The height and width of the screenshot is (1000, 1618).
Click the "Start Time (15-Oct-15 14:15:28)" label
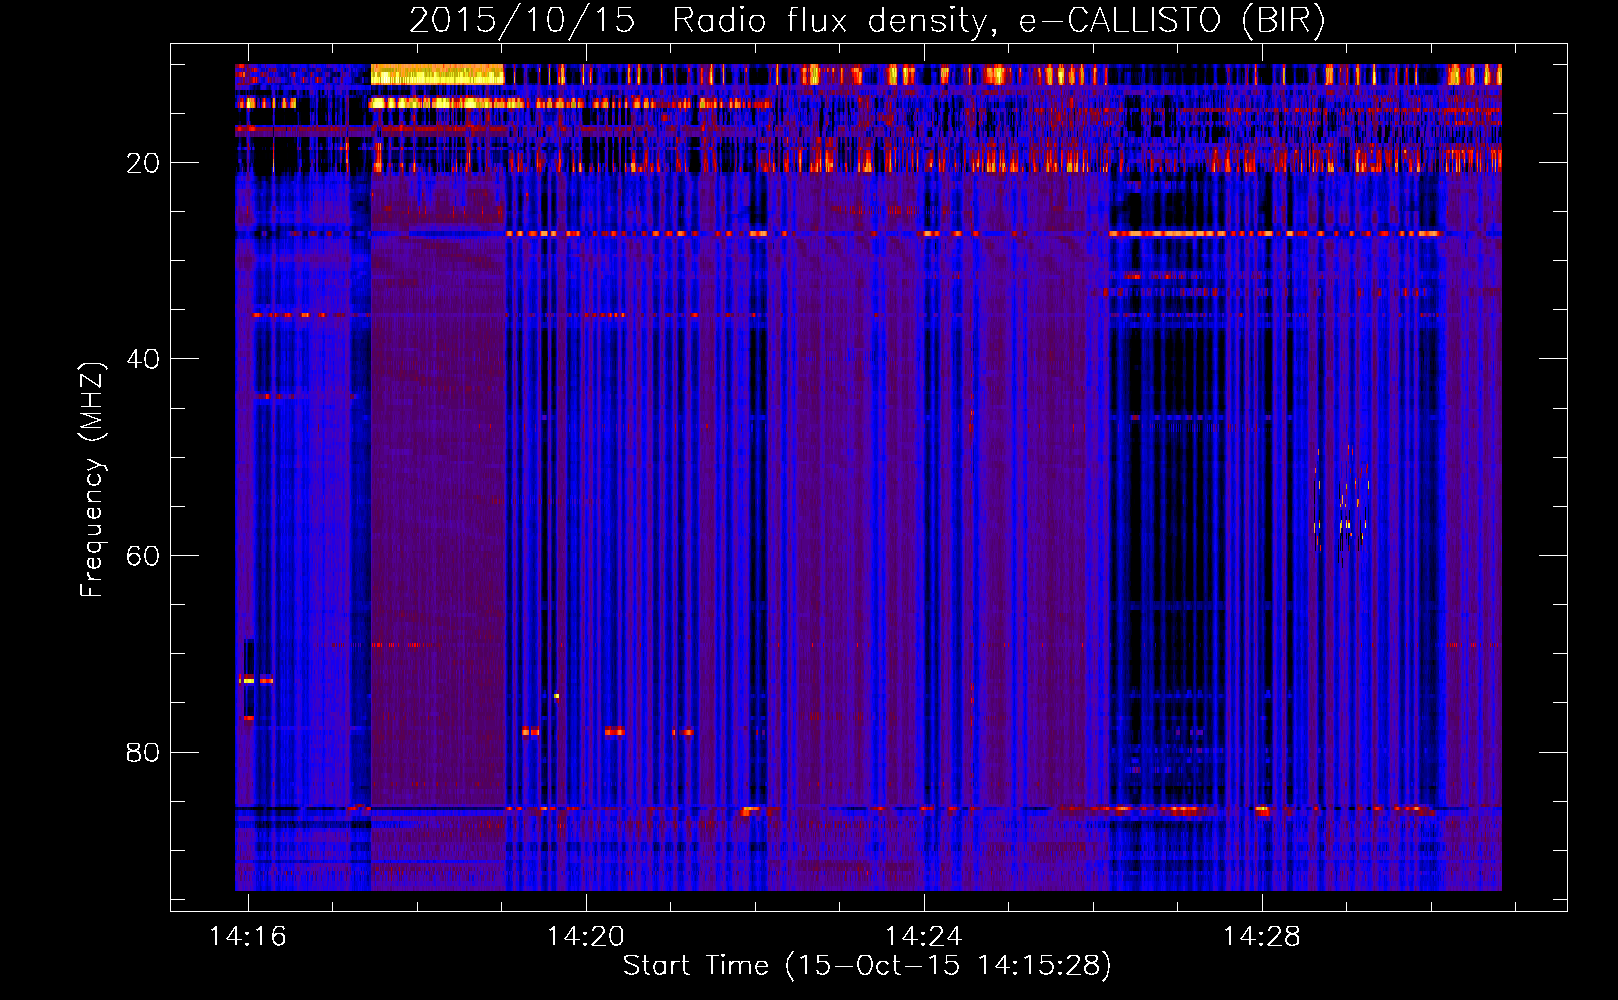pyautogui.click(x=867, y=966)
